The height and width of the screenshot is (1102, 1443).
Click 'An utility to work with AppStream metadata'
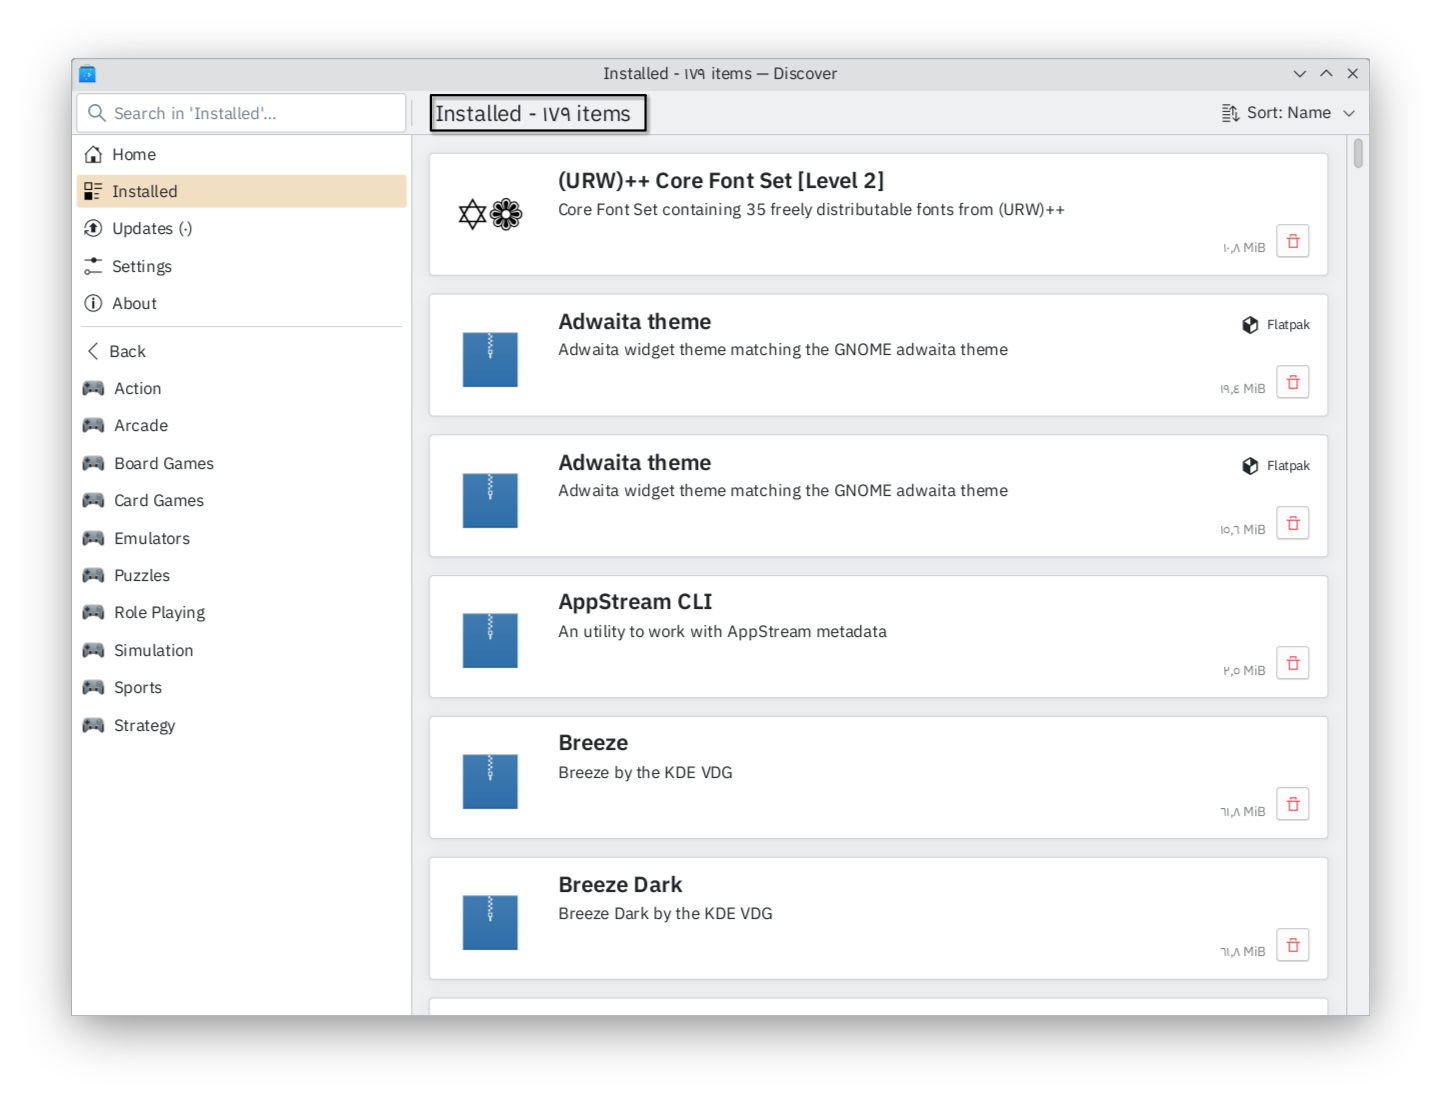click(722, 631)
